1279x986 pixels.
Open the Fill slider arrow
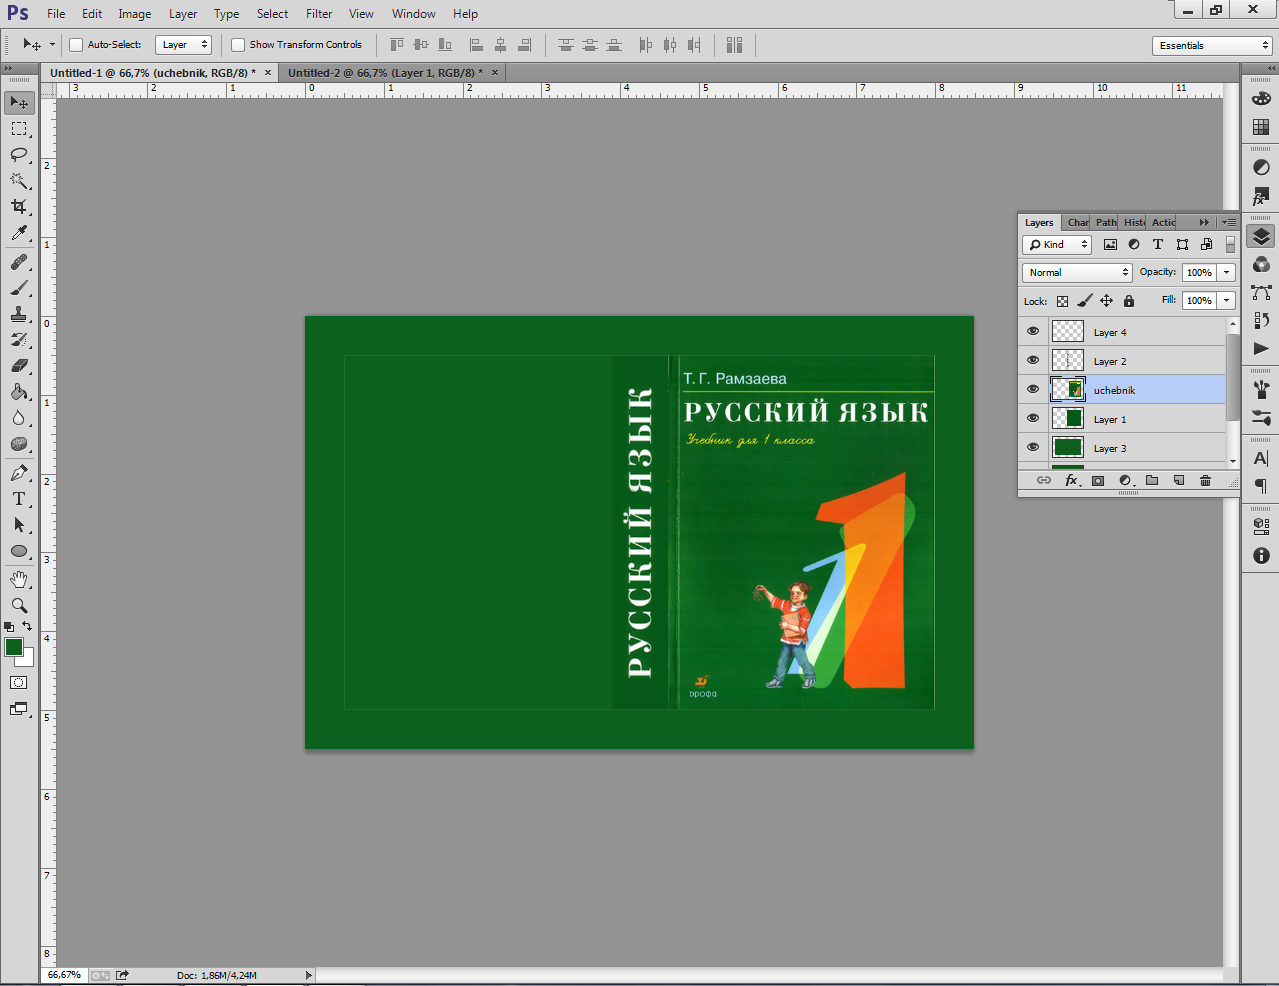click(x=1227, y=300)
